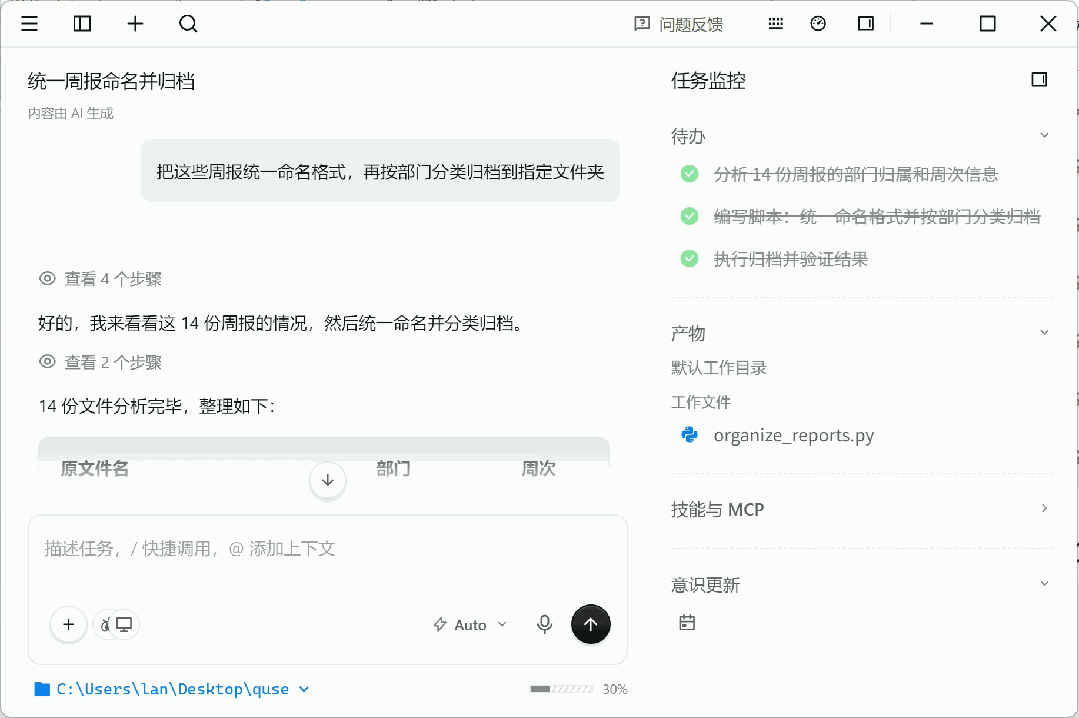Open search with magnifier icon

(x=188, y=24)
